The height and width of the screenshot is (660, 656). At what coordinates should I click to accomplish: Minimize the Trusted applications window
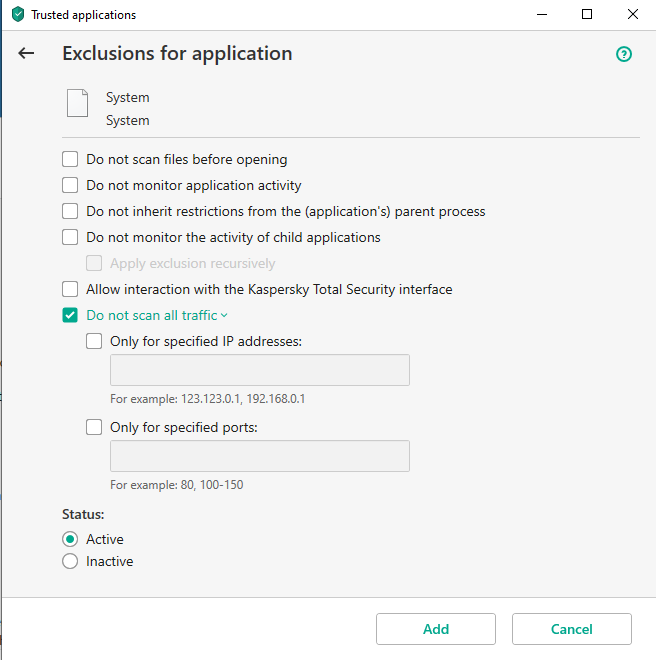coord(542,14)
